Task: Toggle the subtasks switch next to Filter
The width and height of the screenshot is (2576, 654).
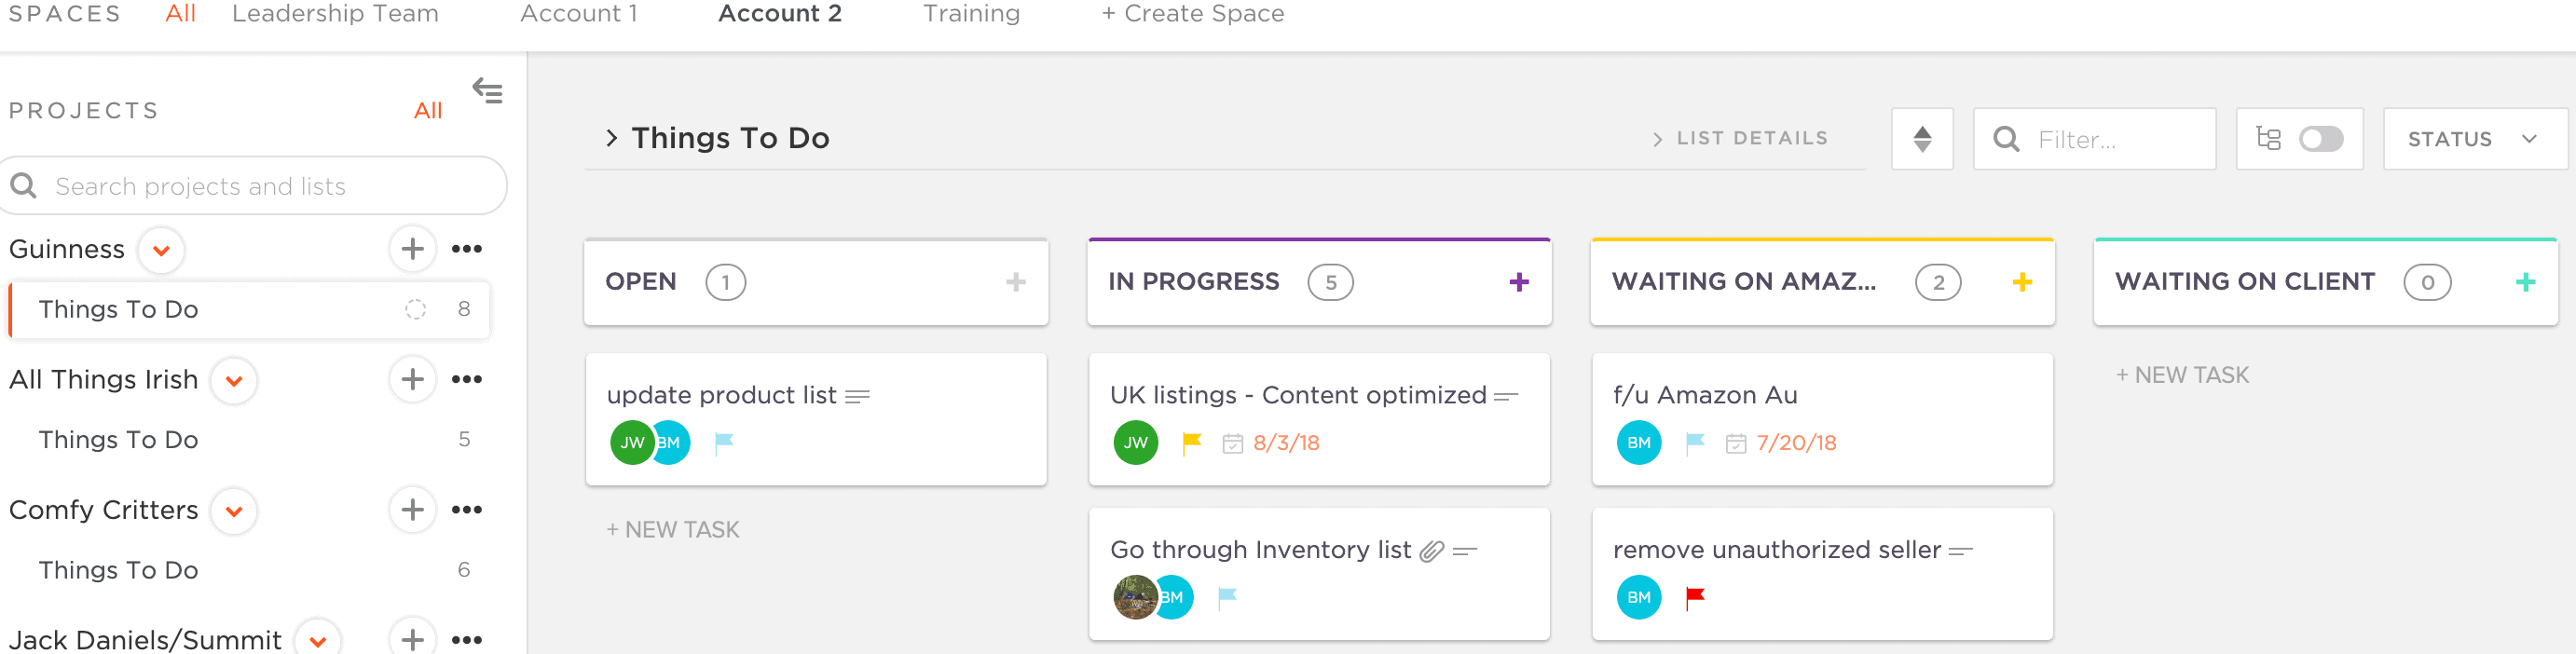Action: click(x=2320, y=139)
